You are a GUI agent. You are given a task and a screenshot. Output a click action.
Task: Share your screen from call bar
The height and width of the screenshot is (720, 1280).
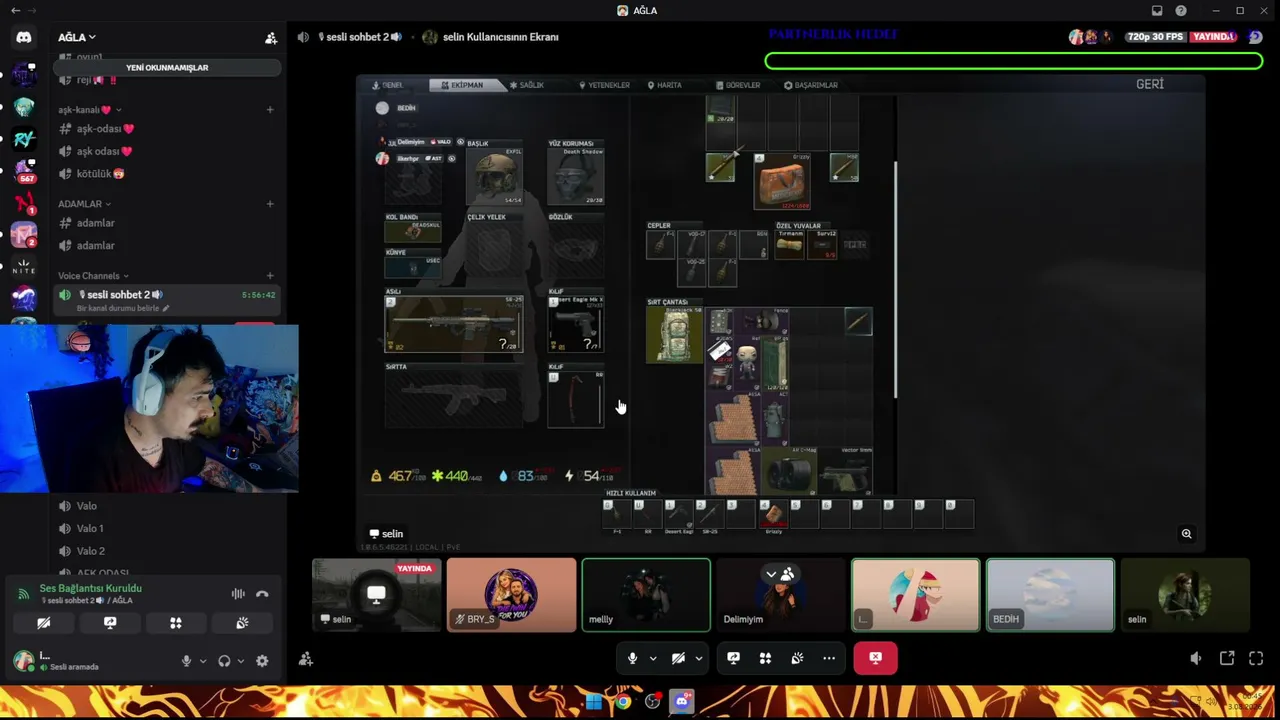pos(733,658)
